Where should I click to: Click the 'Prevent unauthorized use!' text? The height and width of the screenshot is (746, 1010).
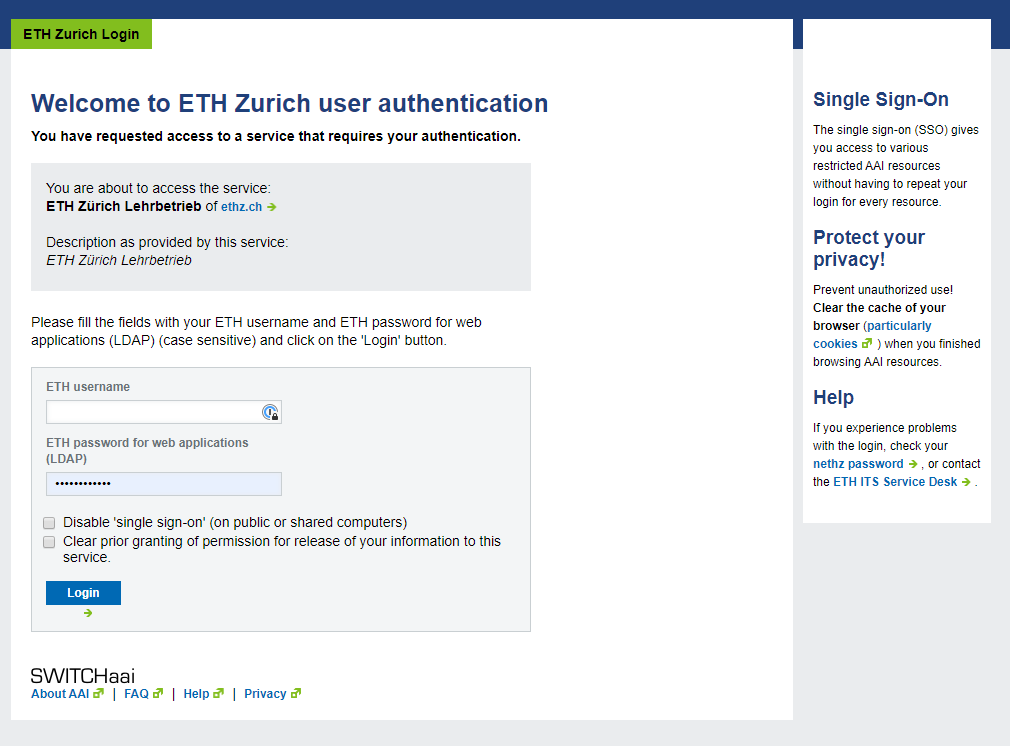pos(882,290)
